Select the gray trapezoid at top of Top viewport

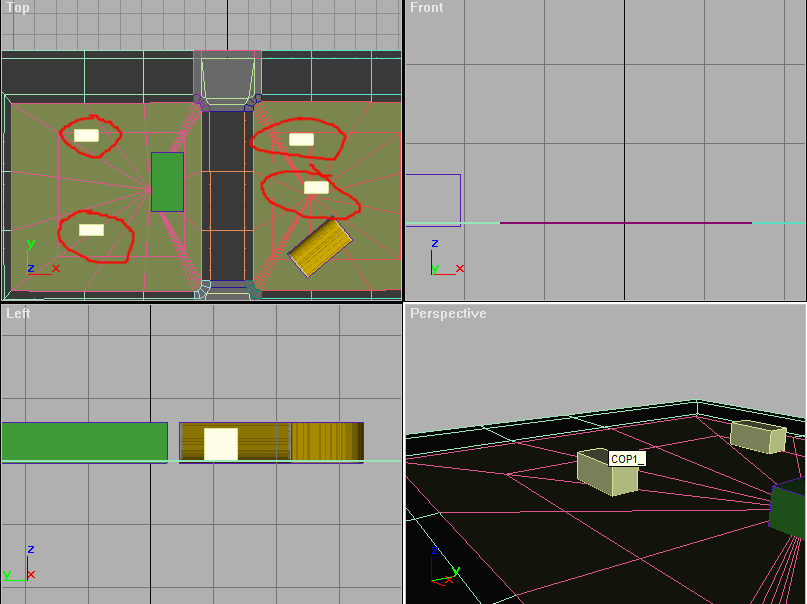point(227,78)
